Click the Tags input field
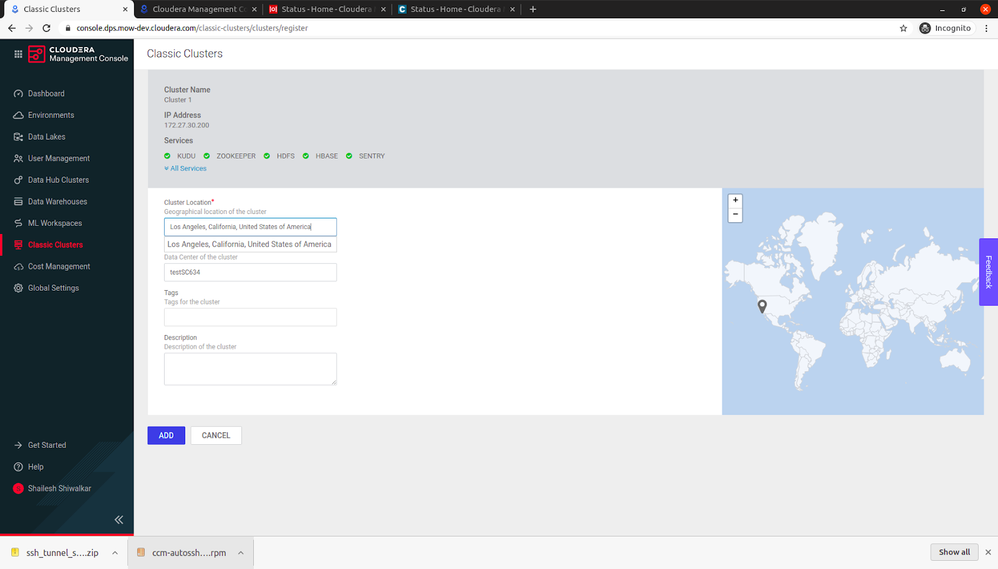 point(250,317)
